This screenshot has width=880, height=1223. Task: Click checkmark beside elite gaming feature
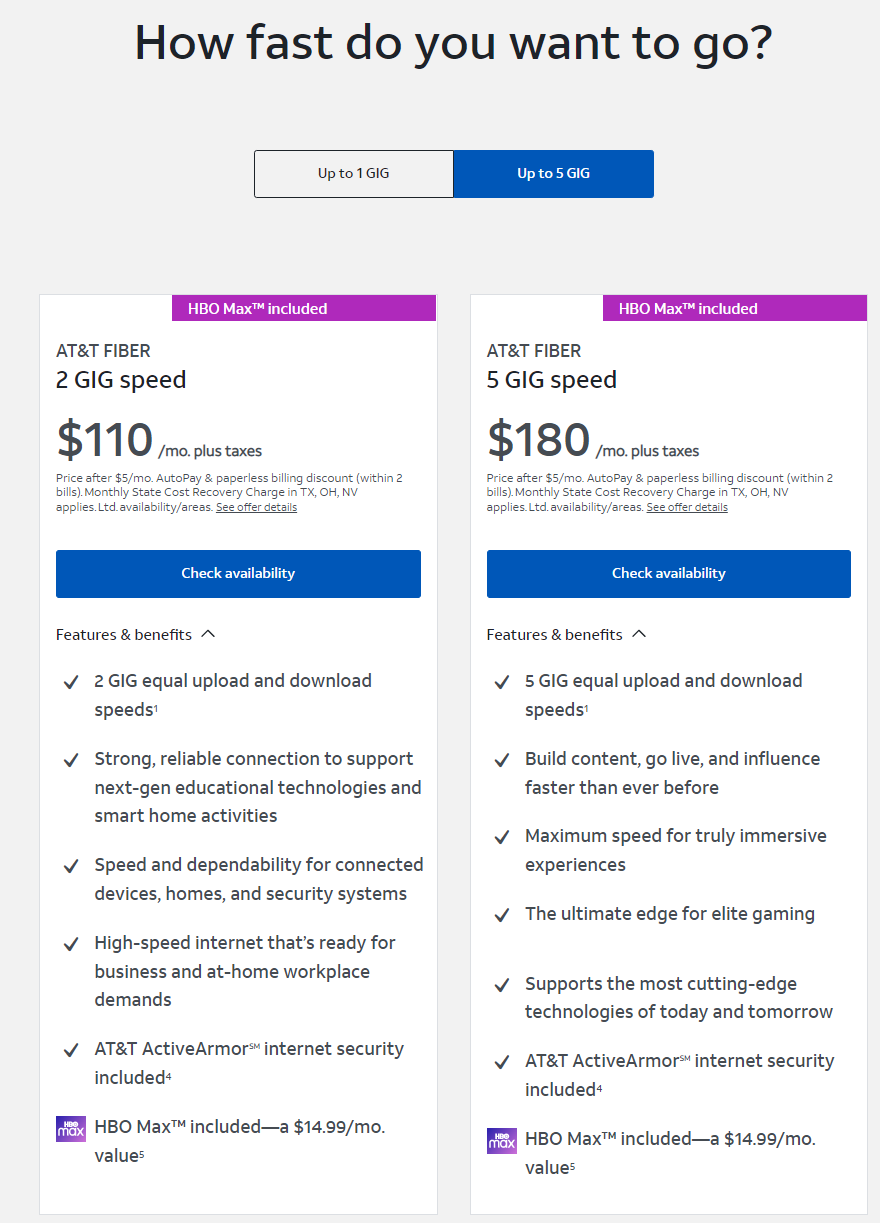502,915
